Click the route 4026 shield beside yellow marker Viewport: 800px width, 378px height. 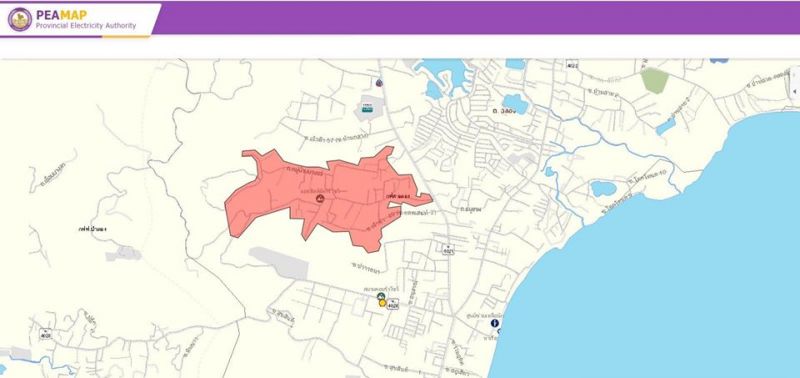[393, 305]
